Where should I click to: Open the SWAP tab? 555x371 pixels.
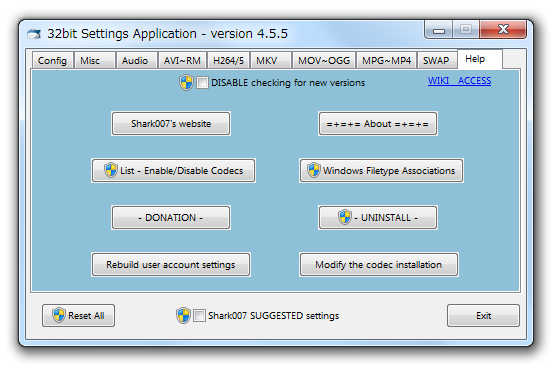point(437,60)
